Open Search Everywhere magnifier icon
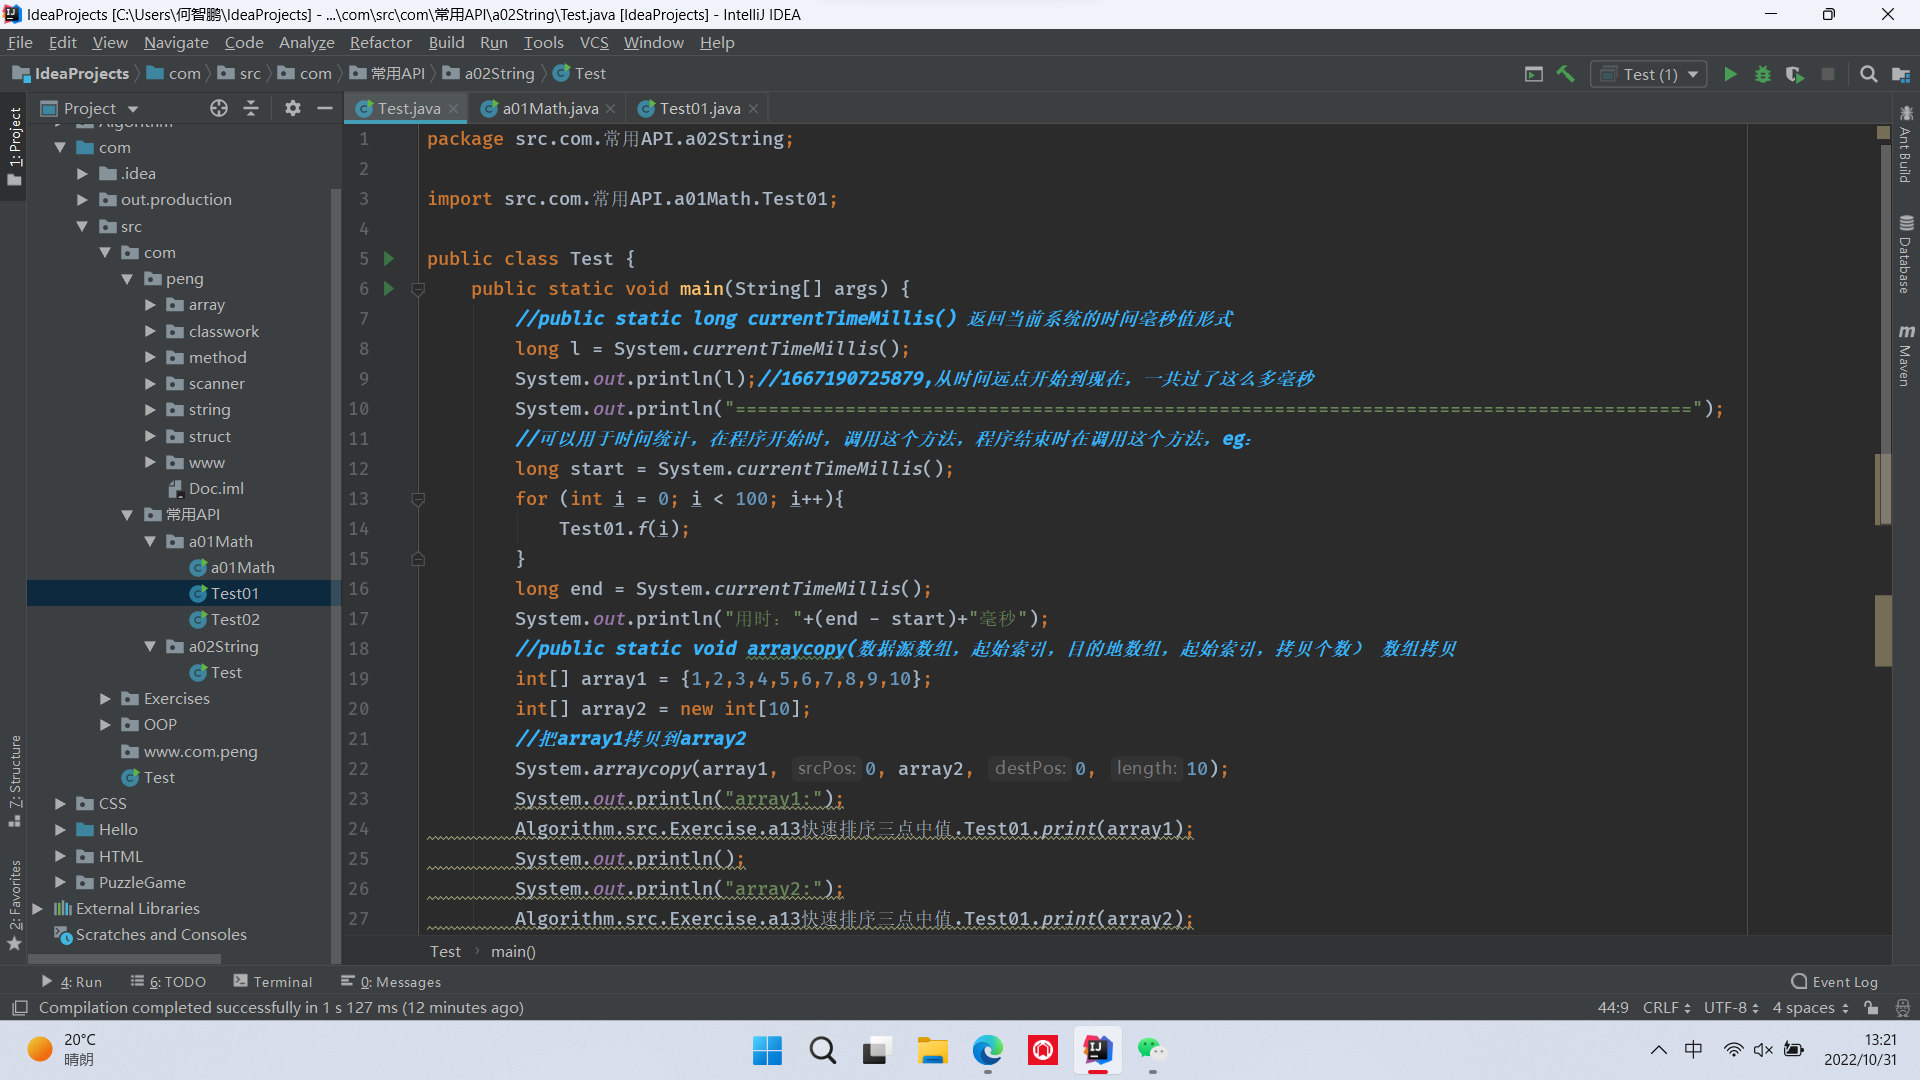Image resolution: width=1920 pixels, height=1080 pixels. coord(1868,74)
